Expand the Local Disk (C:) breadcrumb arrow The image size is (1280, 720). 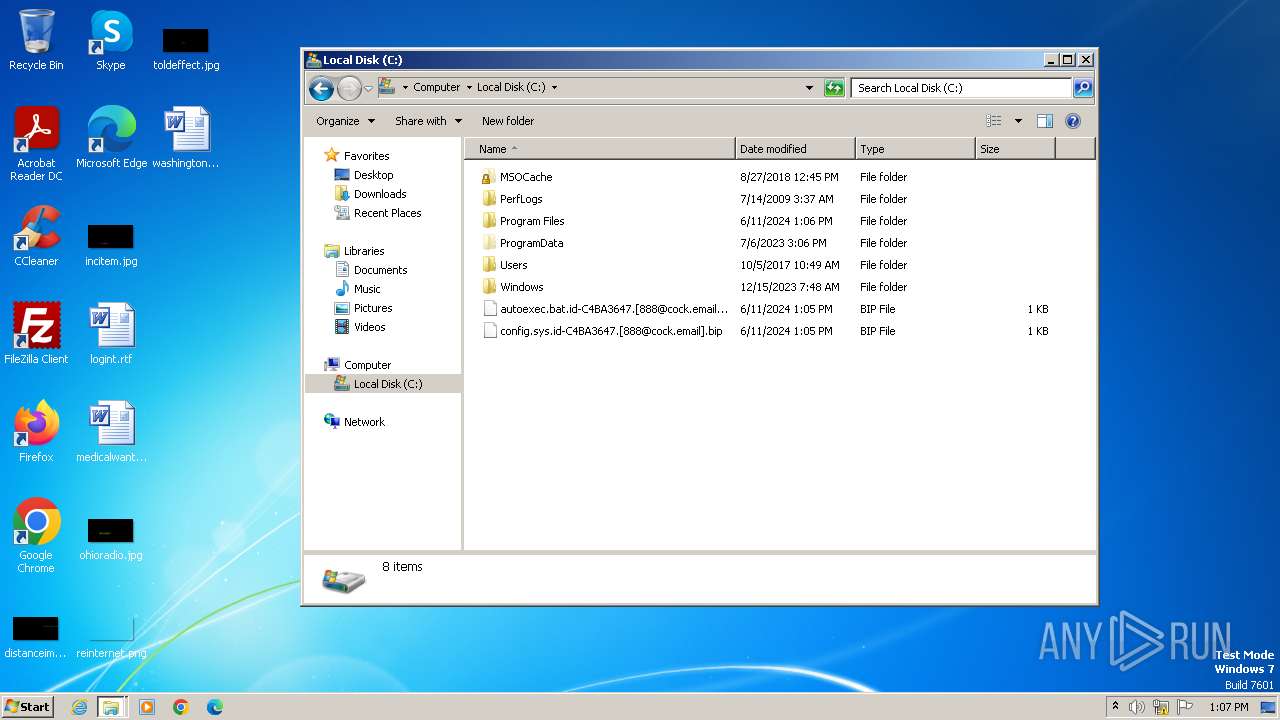pyautogui.click(x=554, y=88)
